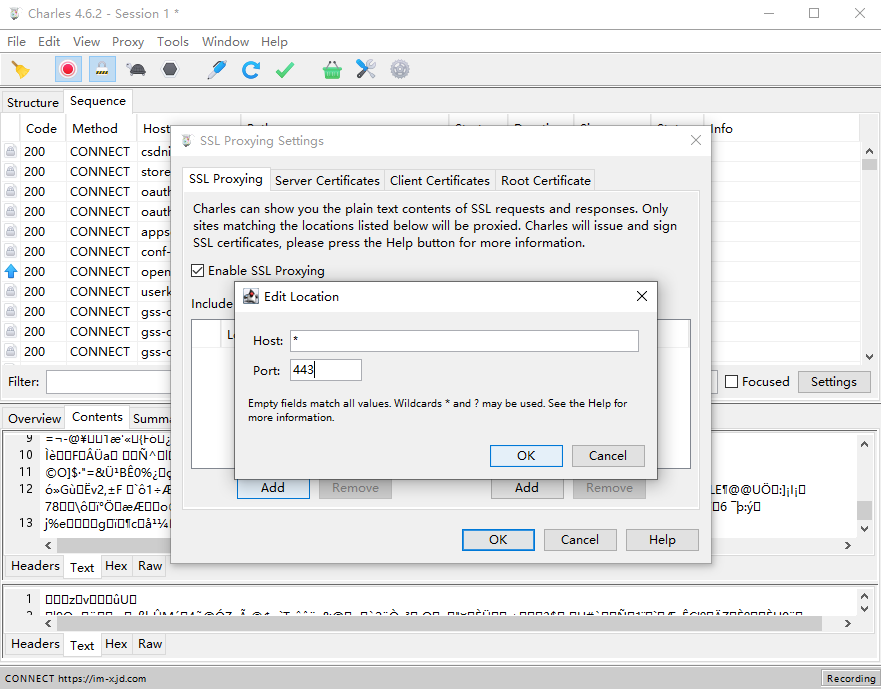Click lock icon of userk CONNECT row
This screenshot has height=689, width=881.
10,291
